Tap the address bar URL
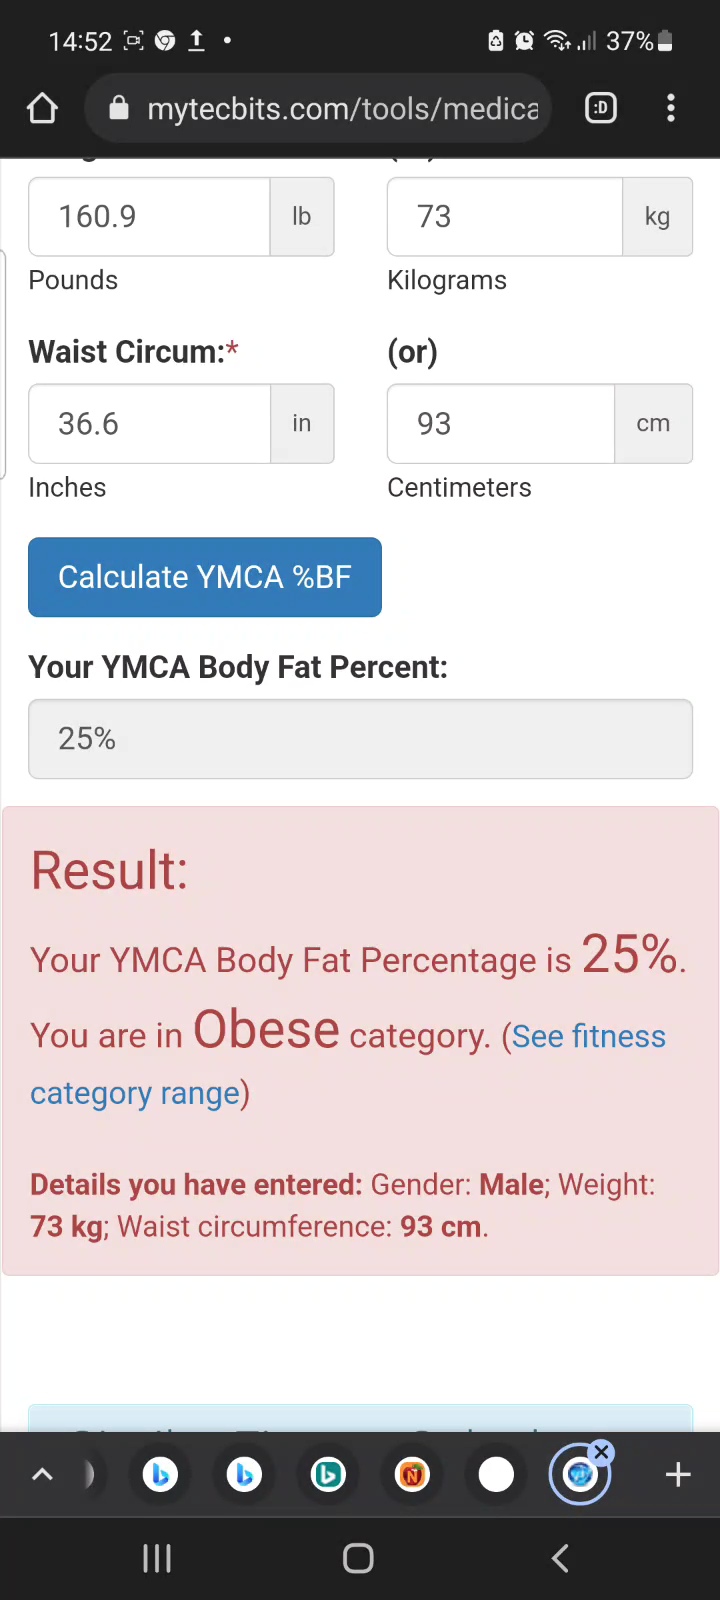 click(x=342, y=108)
